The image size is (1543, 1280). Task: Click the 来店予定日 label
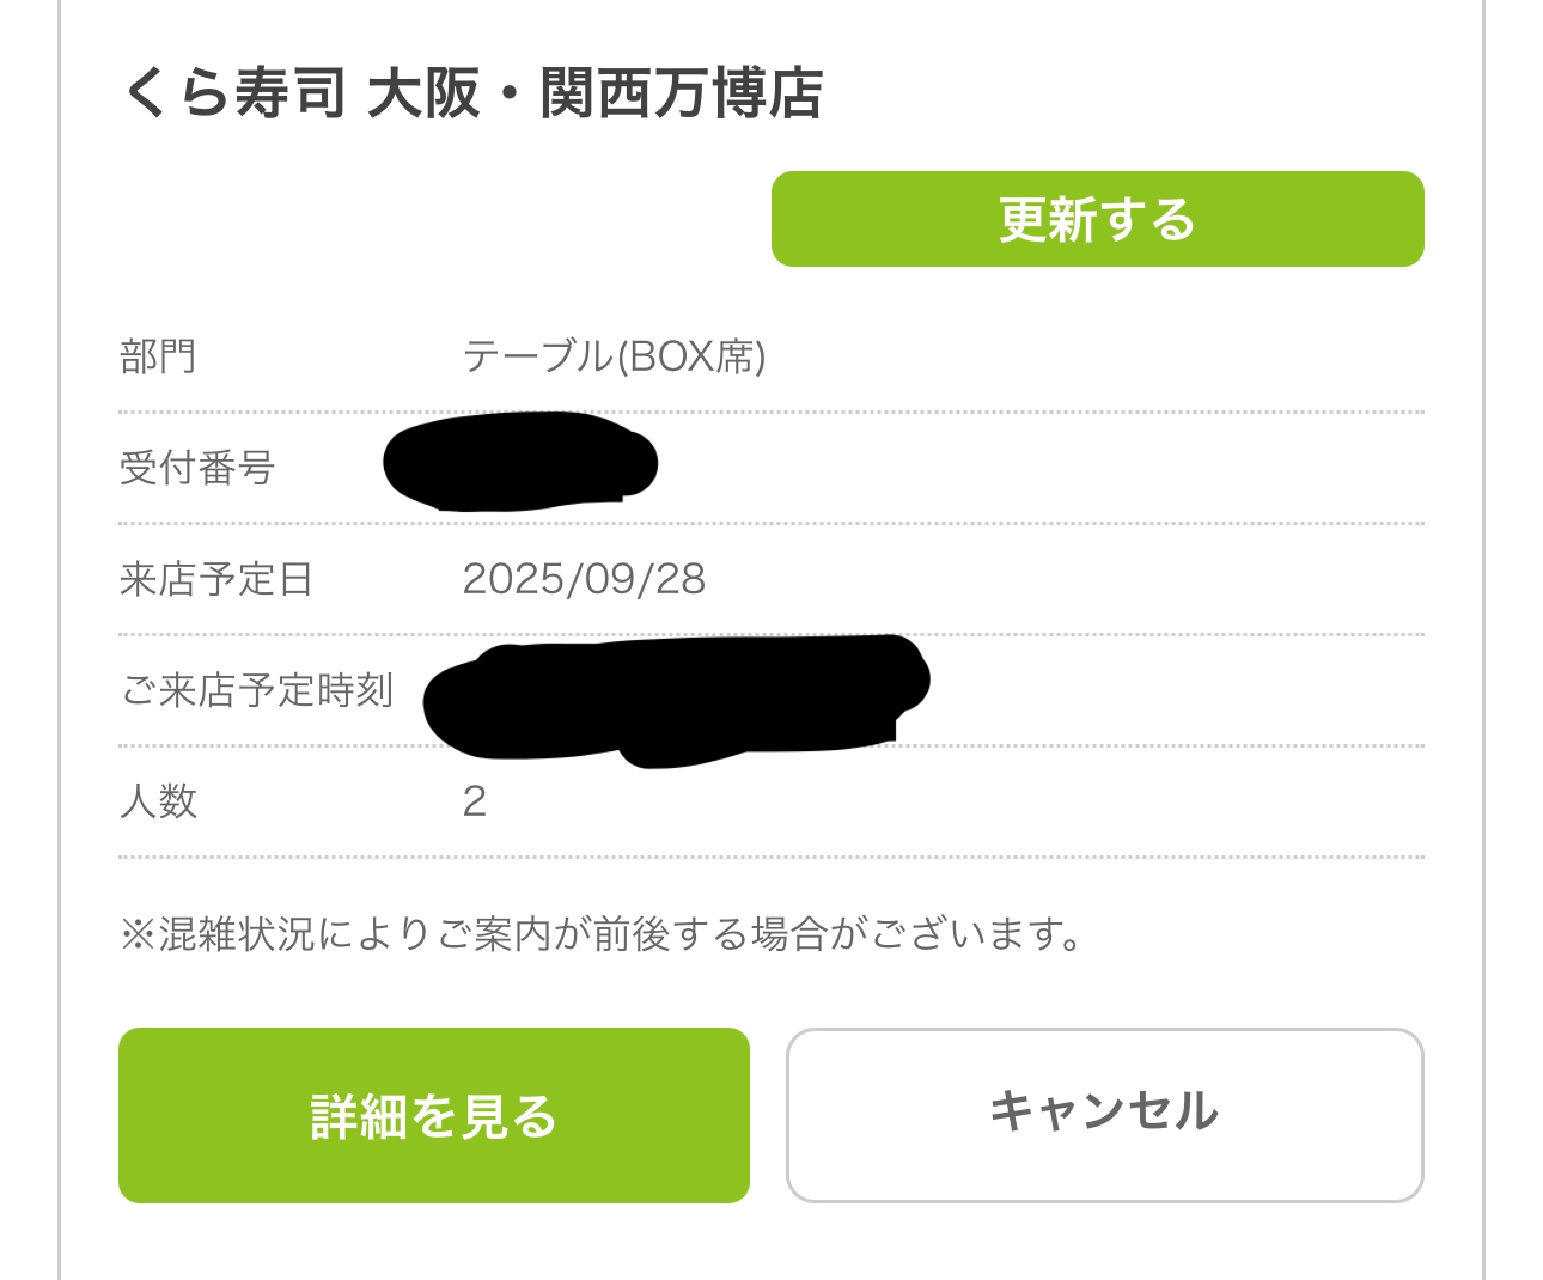point(216,579)
